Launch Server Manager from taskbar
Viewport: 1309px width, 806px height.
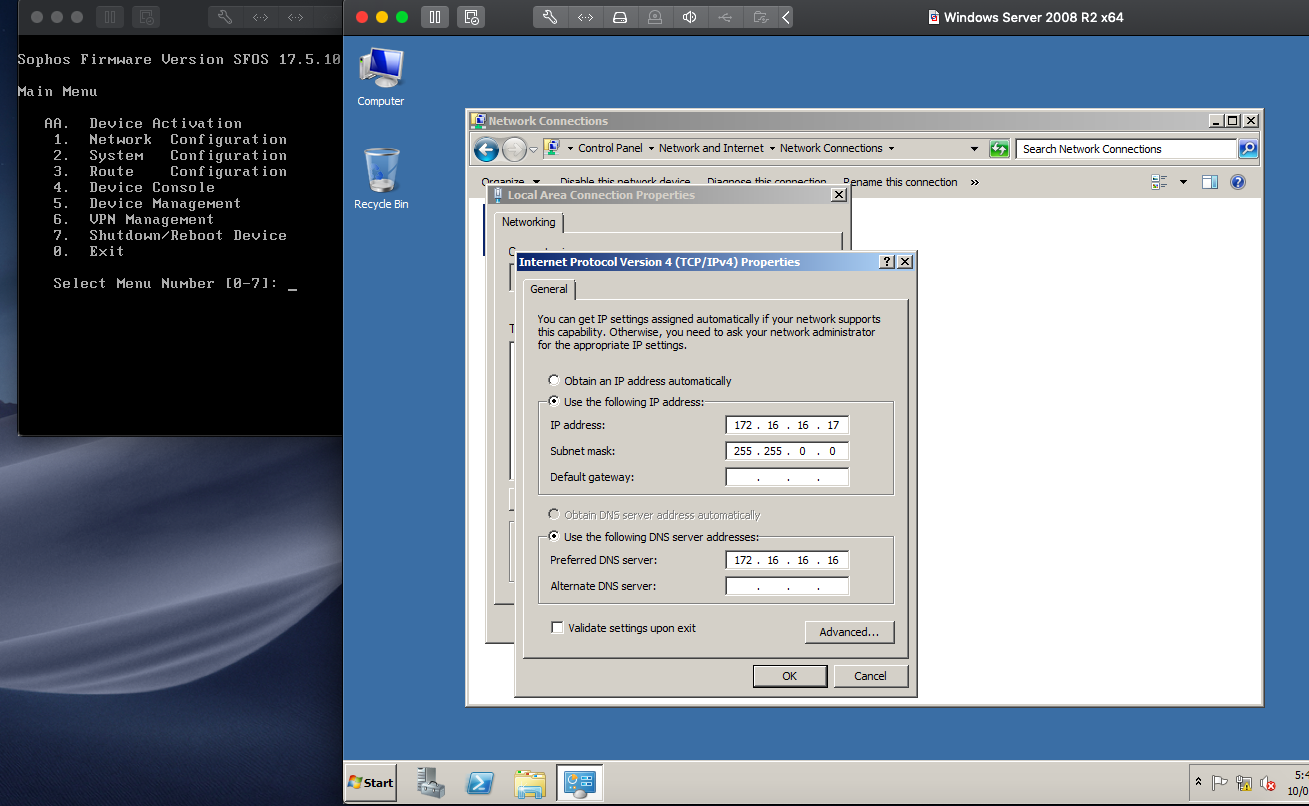click(431, 783)
